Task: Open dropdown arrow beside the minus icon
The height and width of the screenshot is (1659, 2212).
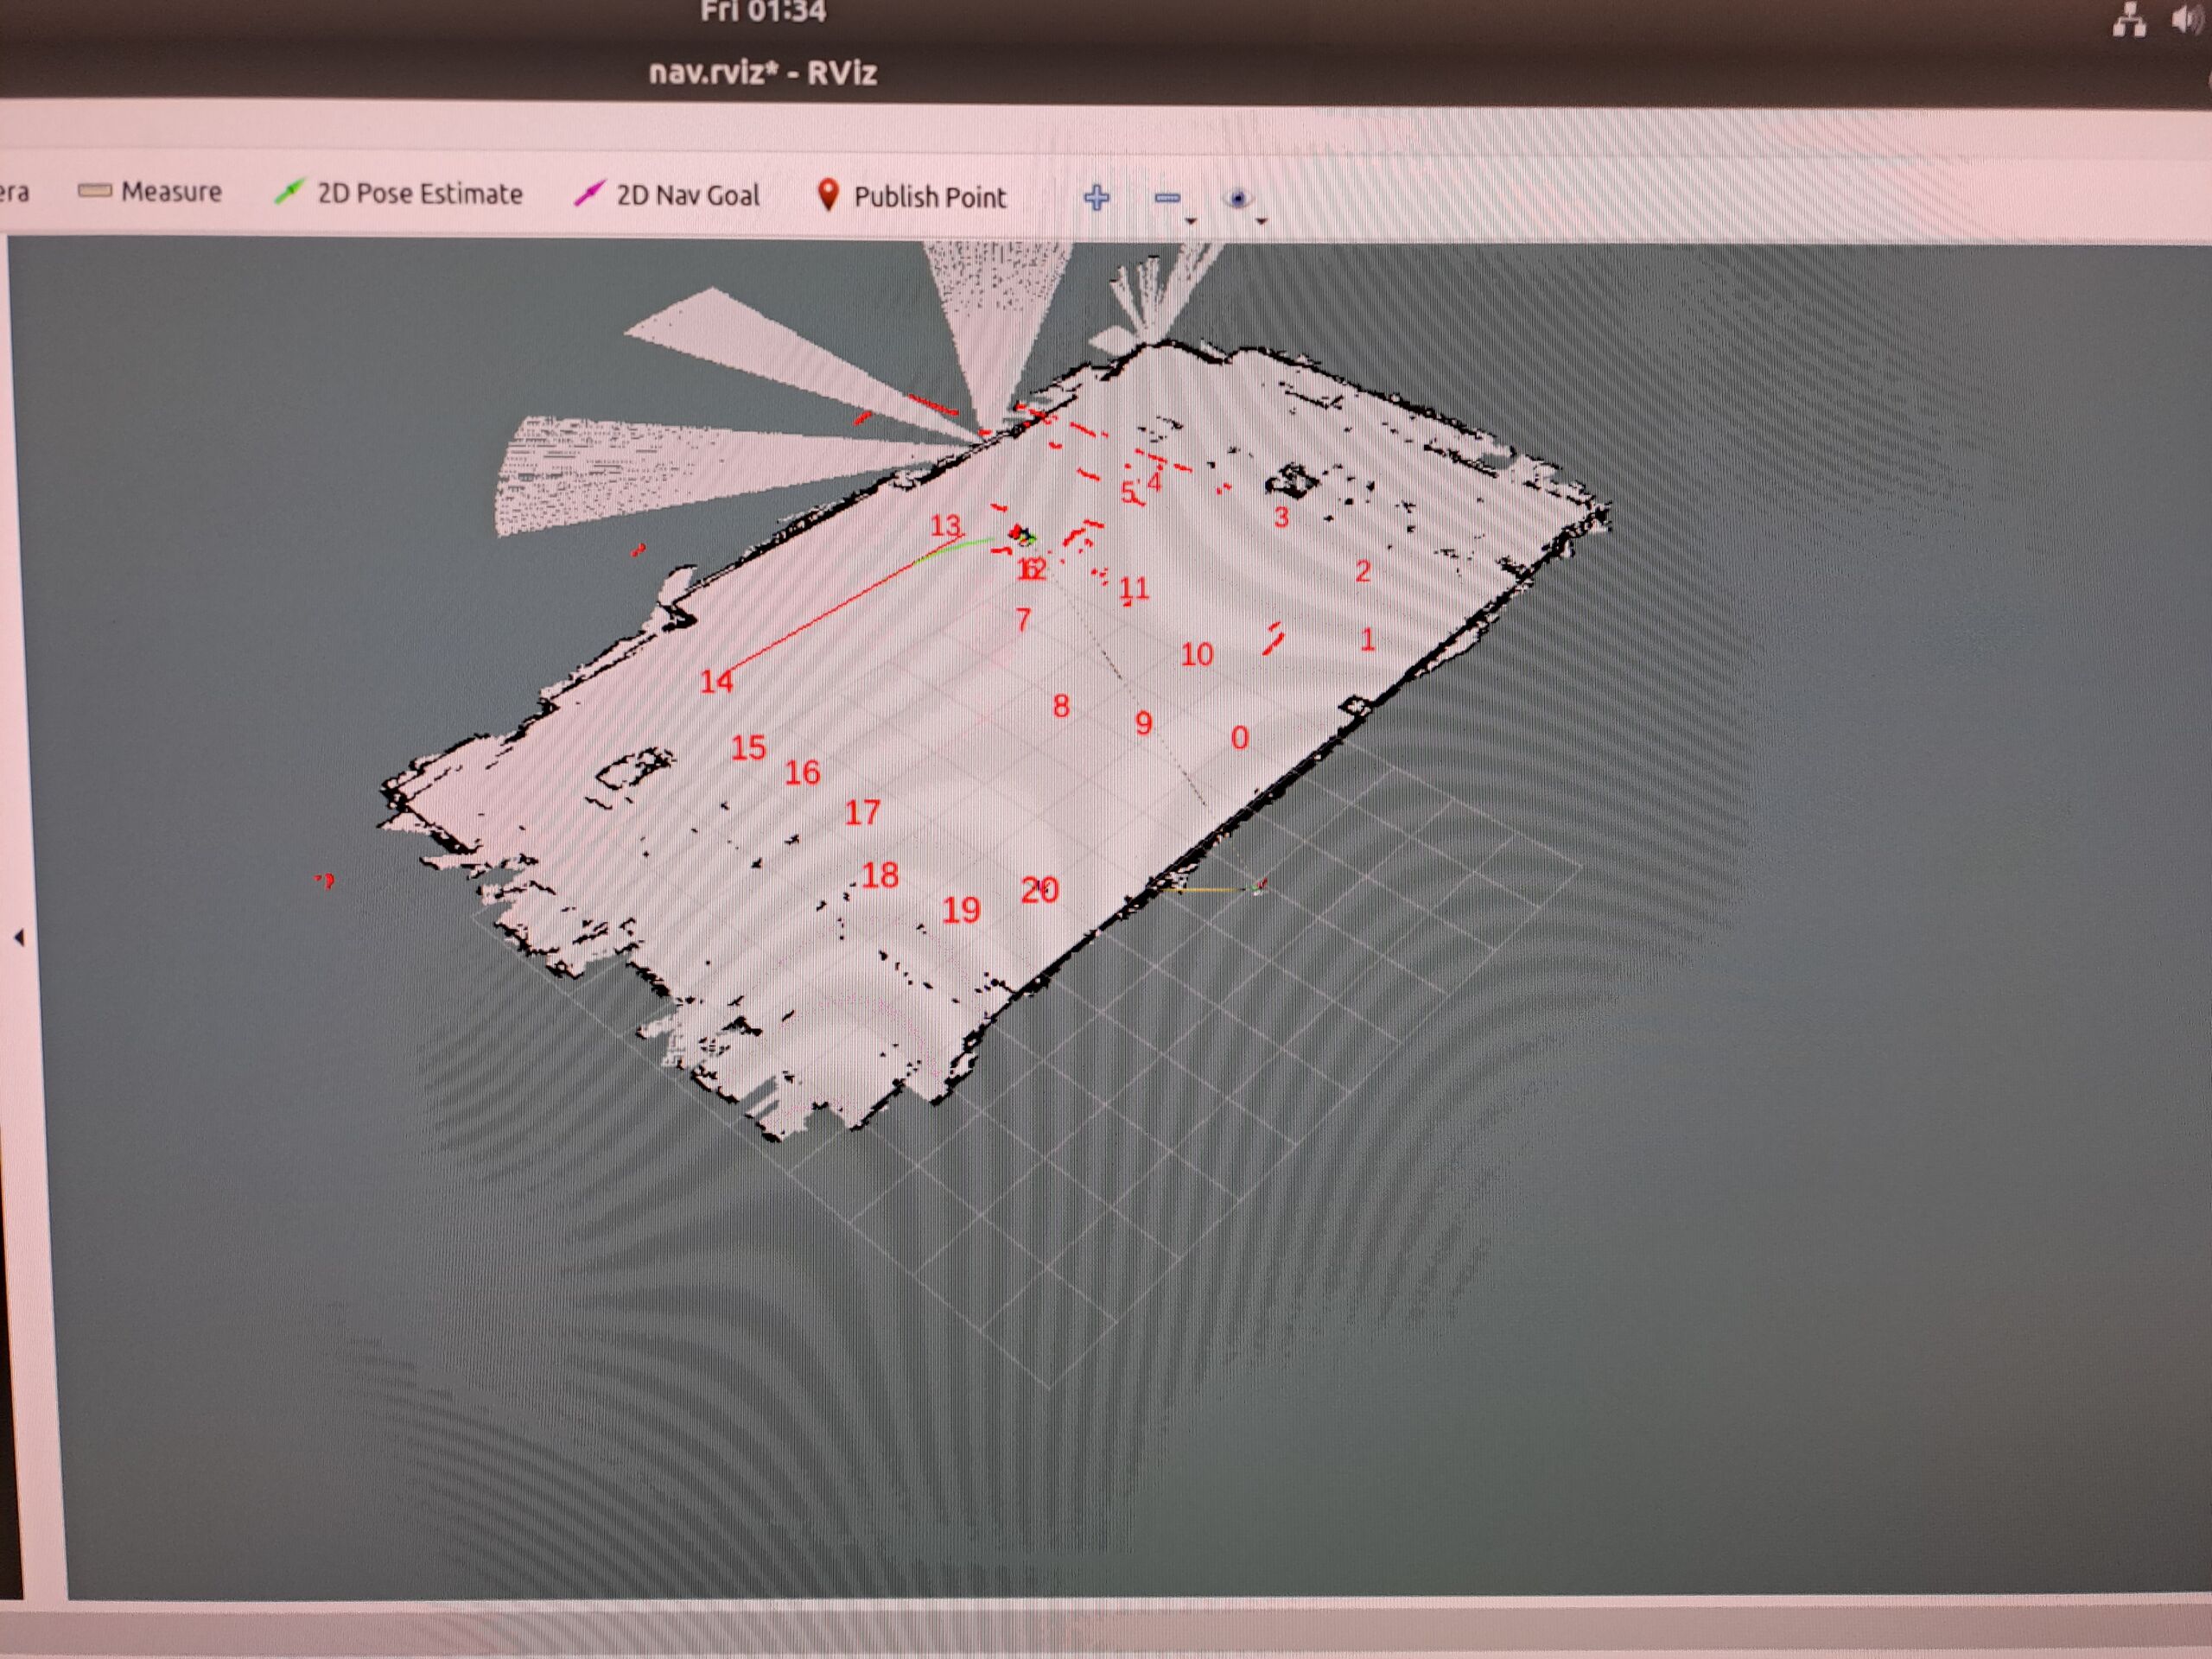Action: 1190,221
